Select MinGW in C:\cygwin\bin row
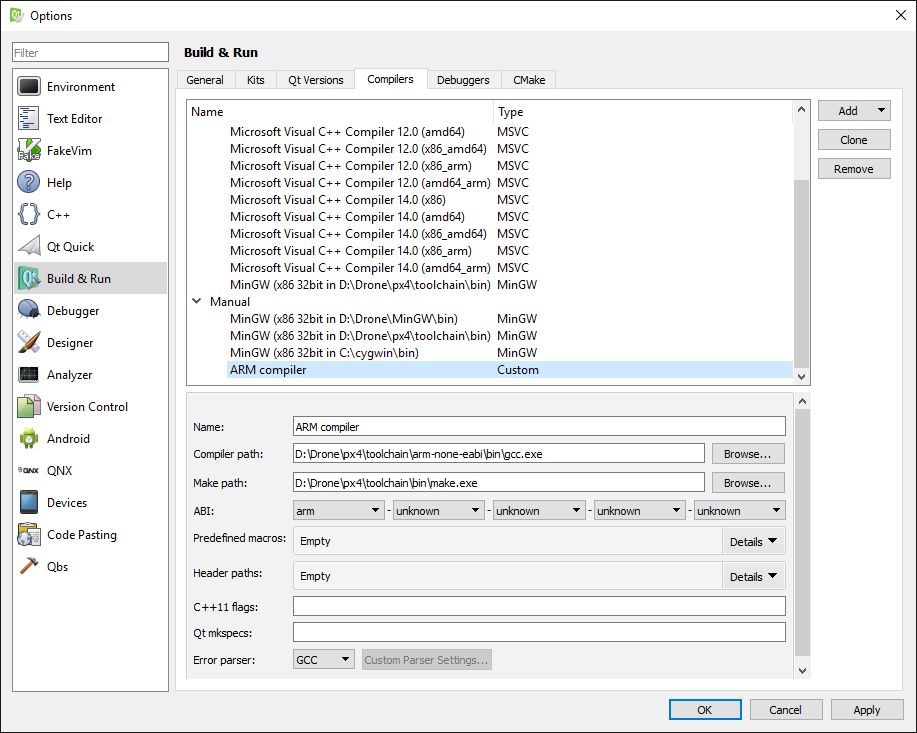Image resolution: width=917 pixels, height=733 pixels. 509,353
